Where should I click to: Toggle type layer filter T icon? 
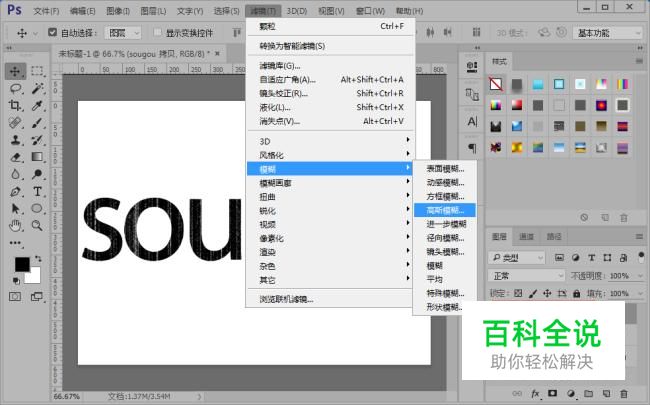(592, 257)
